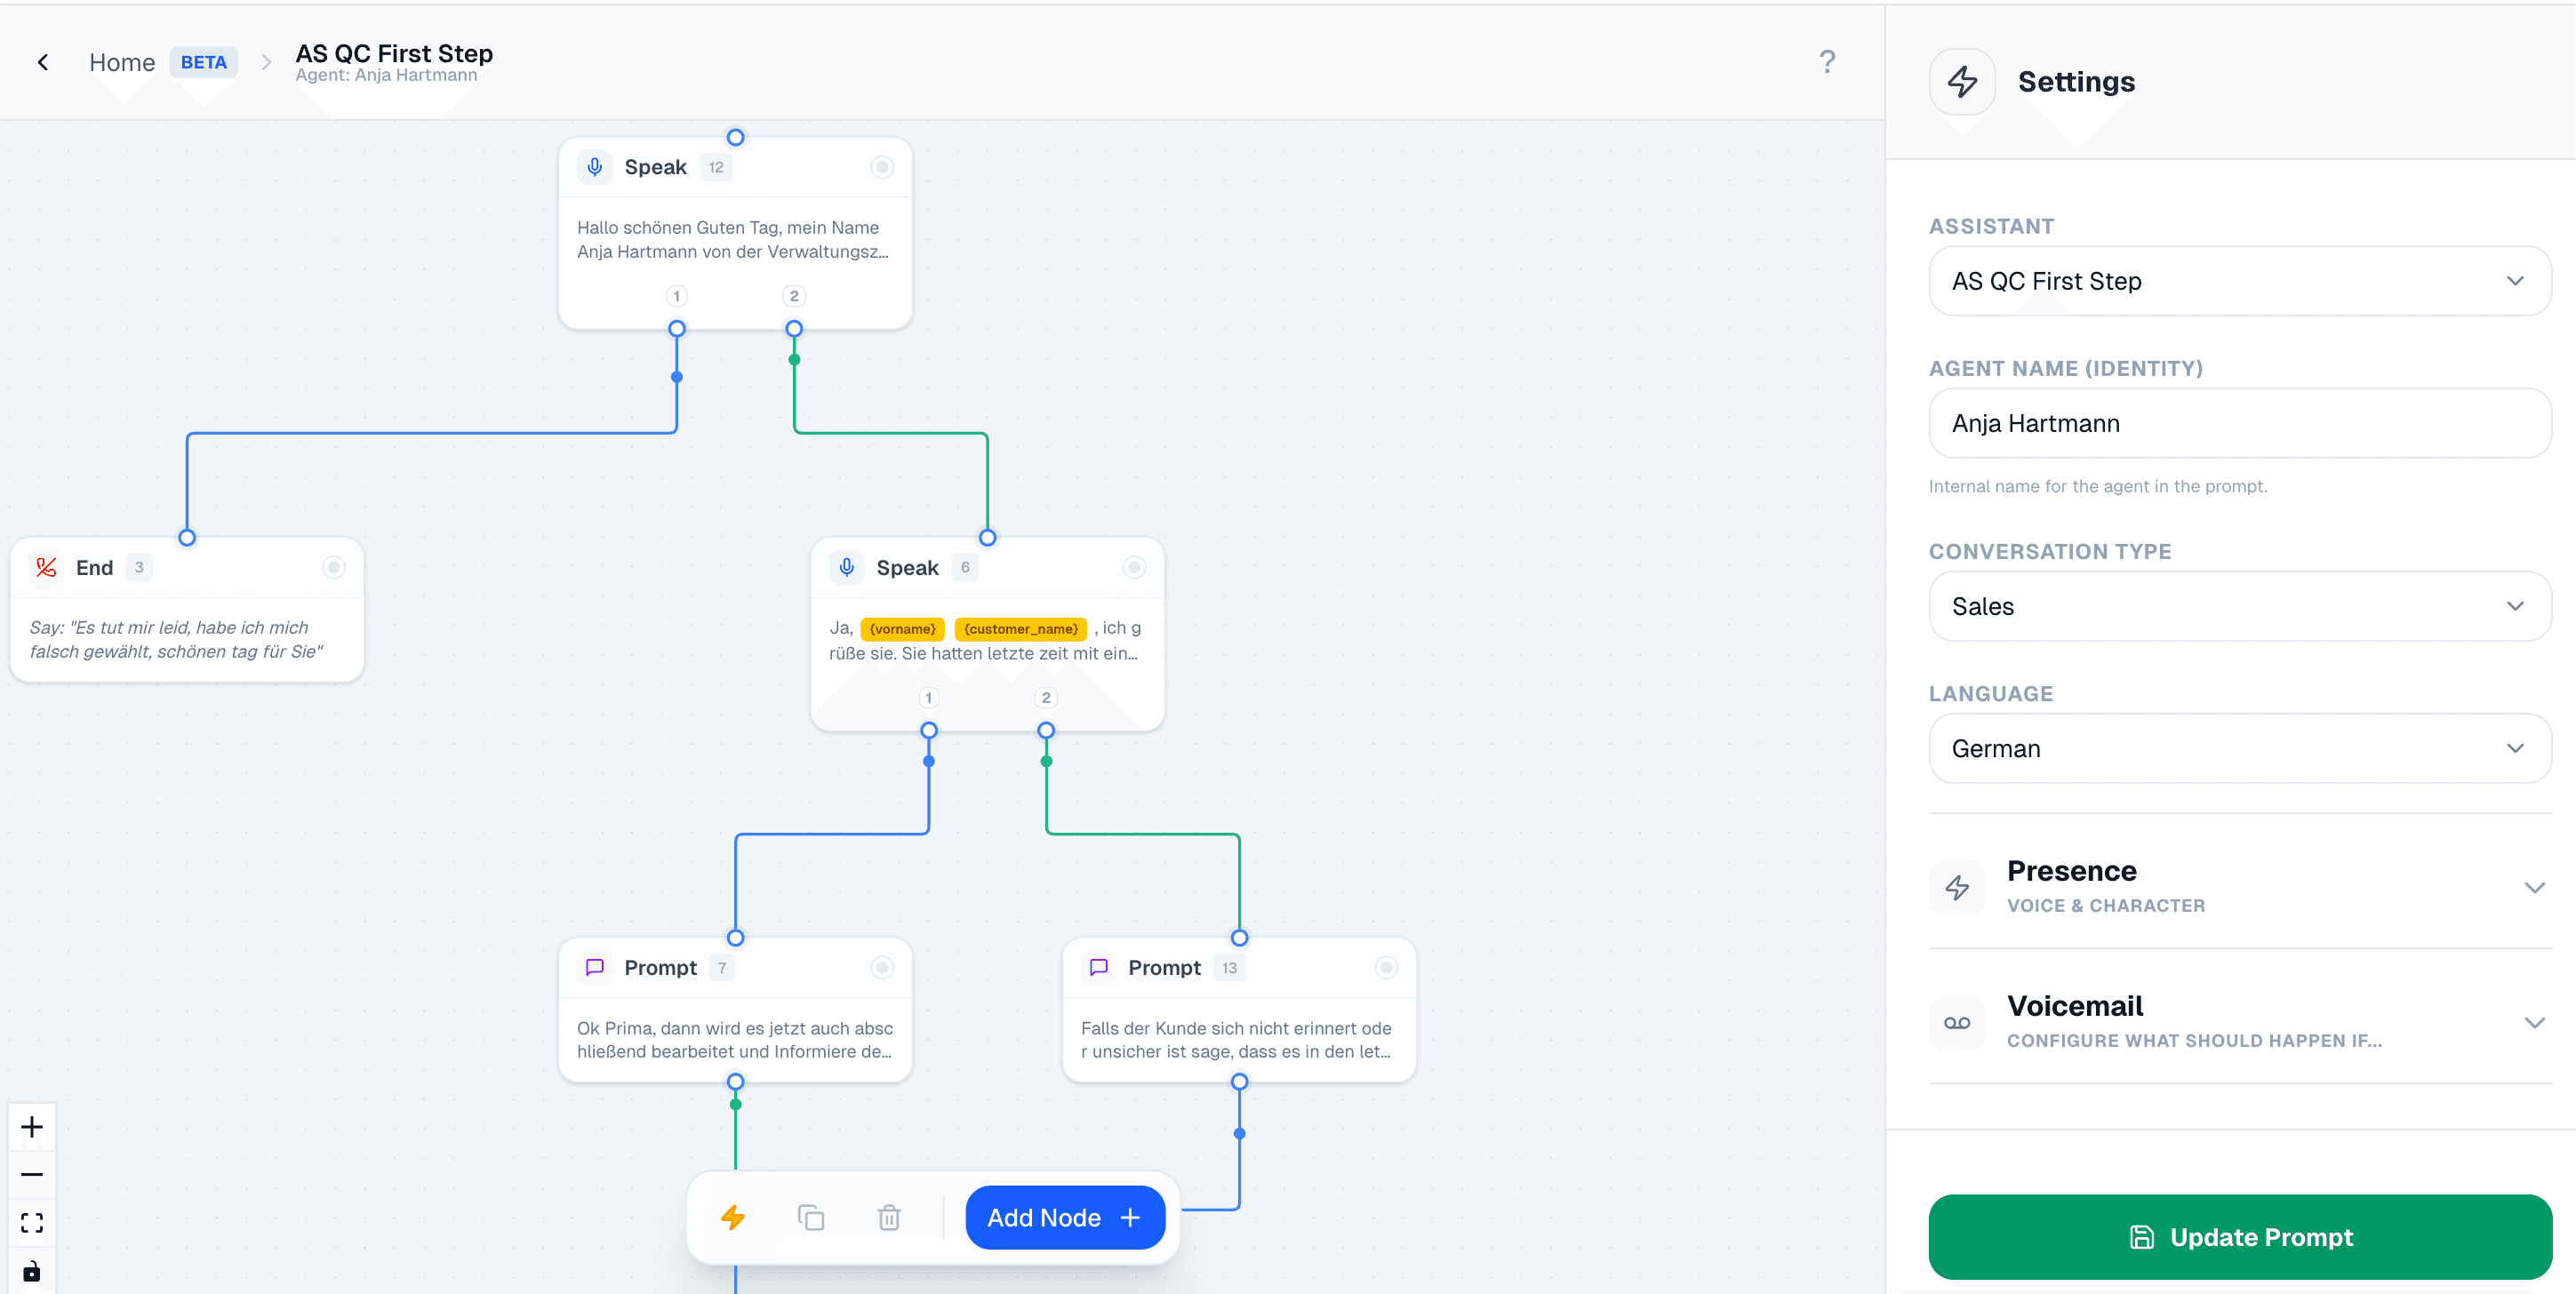The width and height of the screenshot is (2576, 1294).
Task: Click the trash delete icon
Action: click(x=889, y=1218)
